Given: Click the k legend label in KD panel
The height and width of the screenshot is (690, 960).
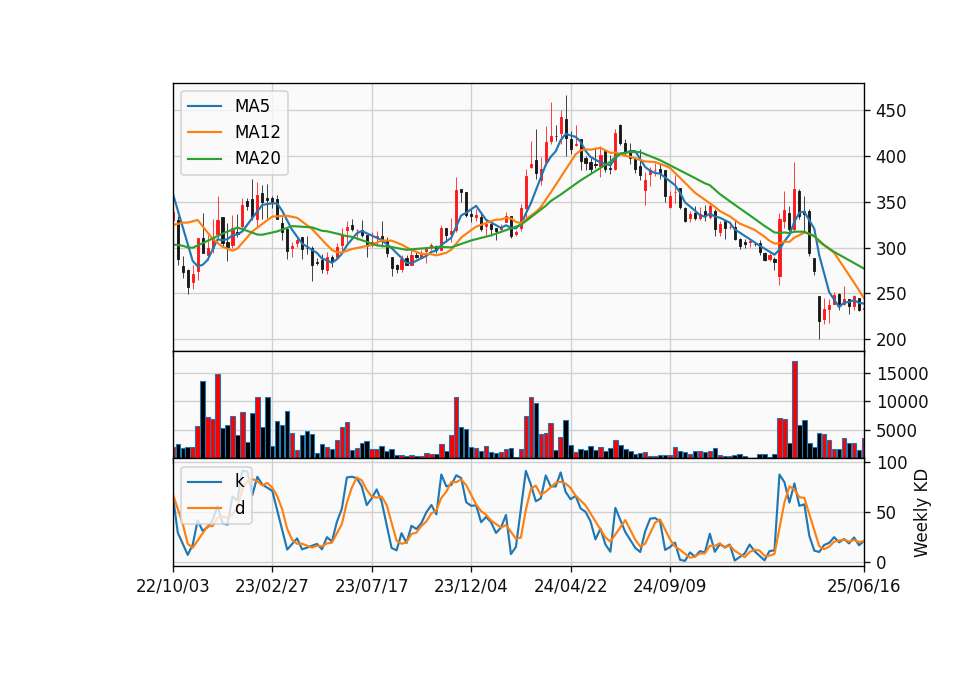Looking at the screenshot, I should 239,481.
